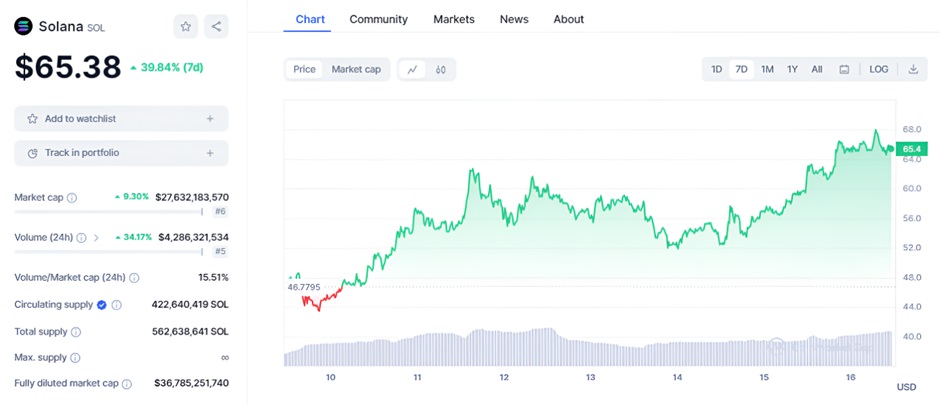940x404 pixels.
Task: Enable LOG scale on chart
Action: pyautogui.click(x=878, y=69)
